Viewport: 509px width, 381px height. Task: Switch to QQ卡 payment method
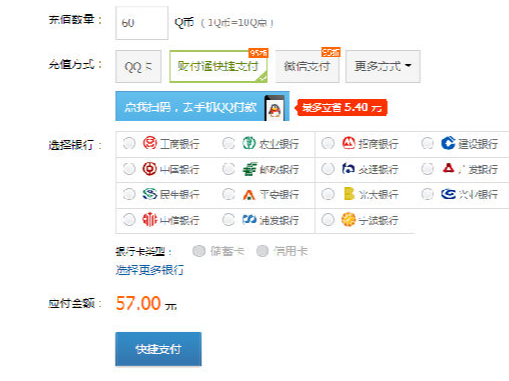coord(138,66)
